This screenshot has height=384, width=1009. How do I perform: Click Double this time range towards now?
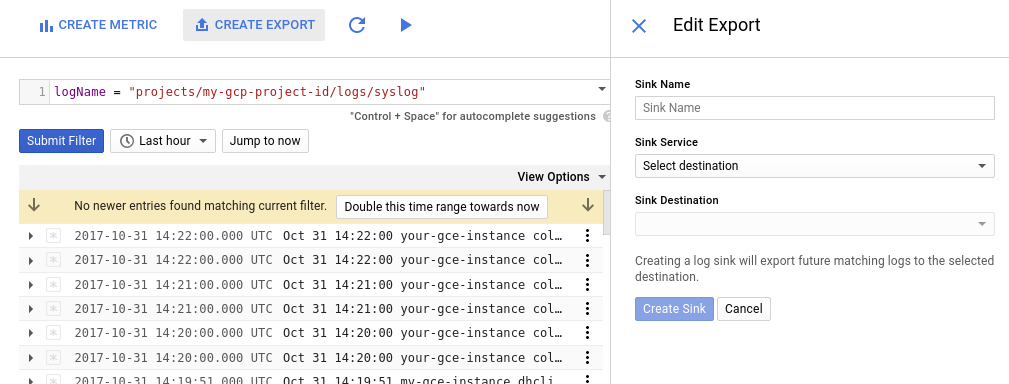[x=442, y=206]
